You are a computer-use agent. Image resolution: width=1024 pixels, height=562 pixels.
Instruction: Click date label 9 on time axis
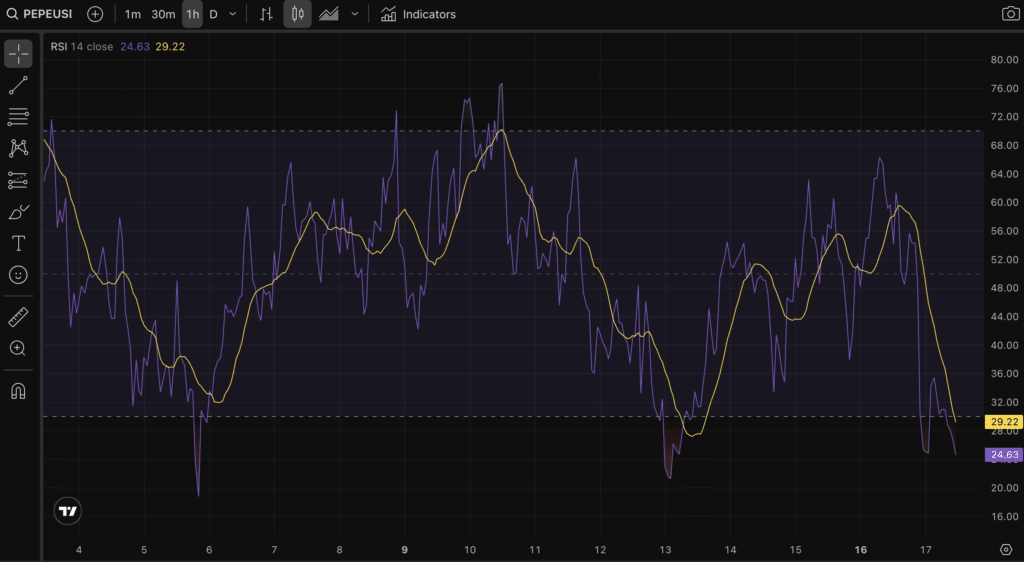click(404, 550)
